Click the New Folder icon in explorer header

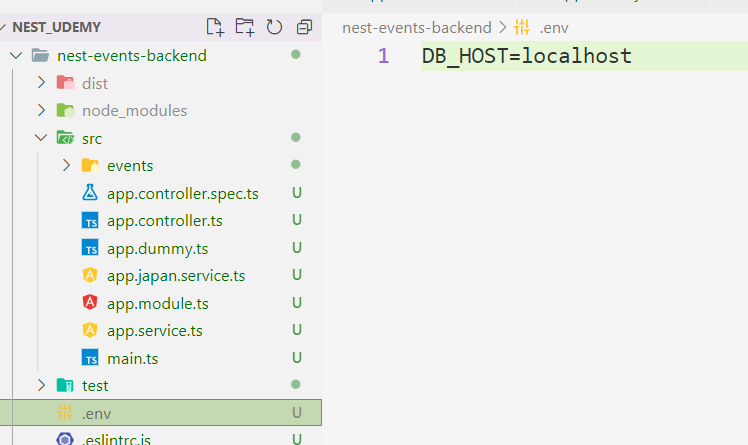(244, 27)
